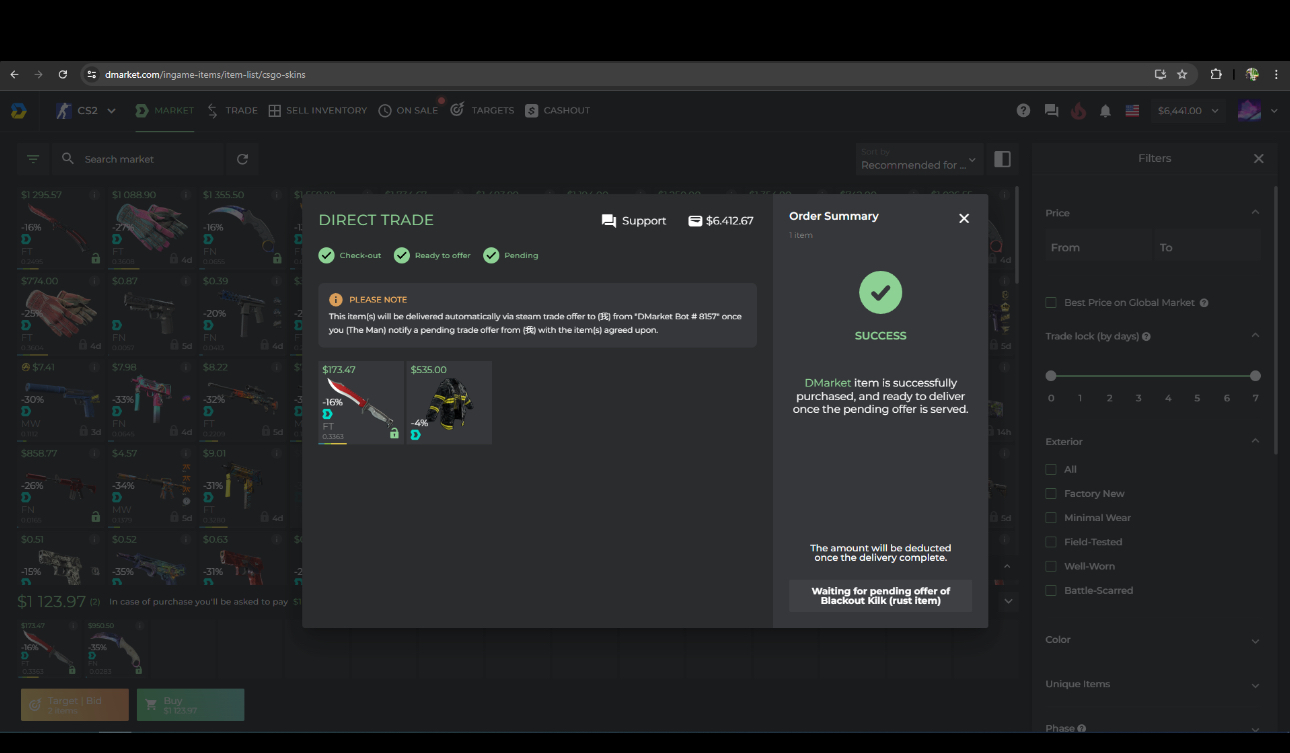This screenshot has width=1290, height=753.
Task: Open the help question mark icon
Action: pyautogui.click(x=1023, y=110)
